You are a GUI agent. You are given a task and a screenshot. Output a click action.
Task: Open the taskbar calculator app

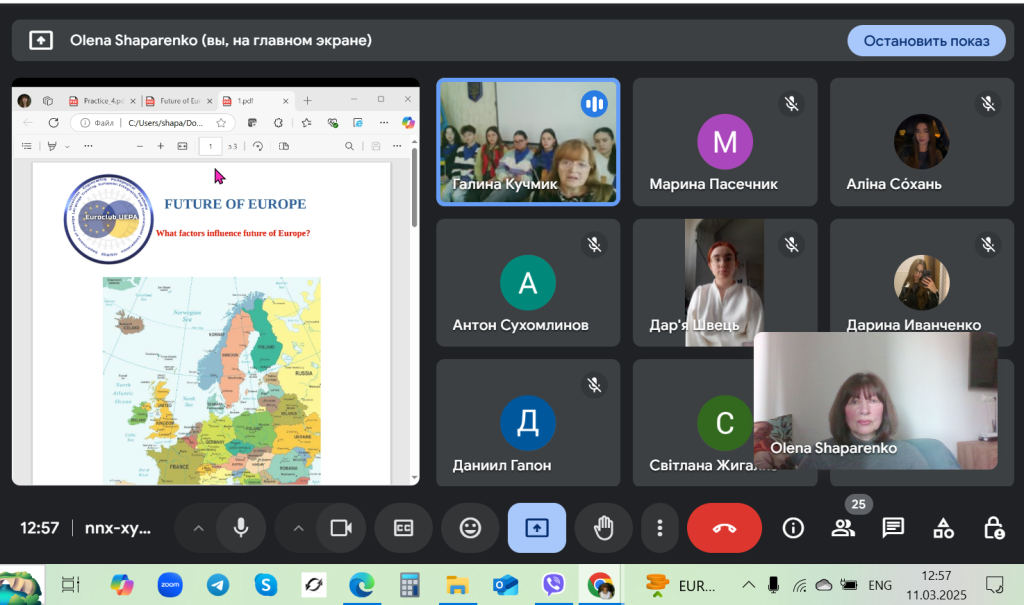[409, 585]
